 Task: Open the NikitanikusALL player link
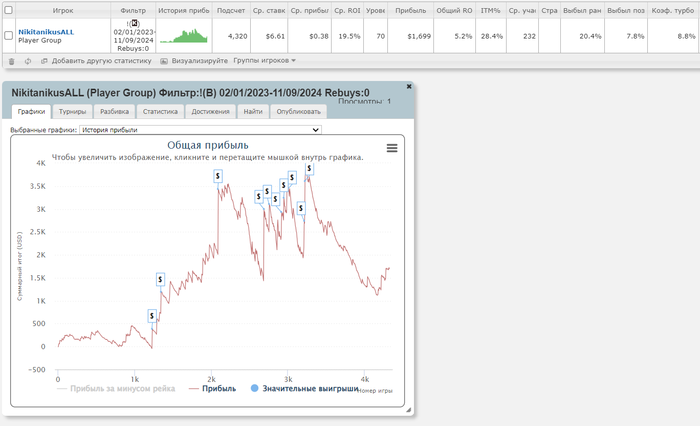click(x=46, y=32)
